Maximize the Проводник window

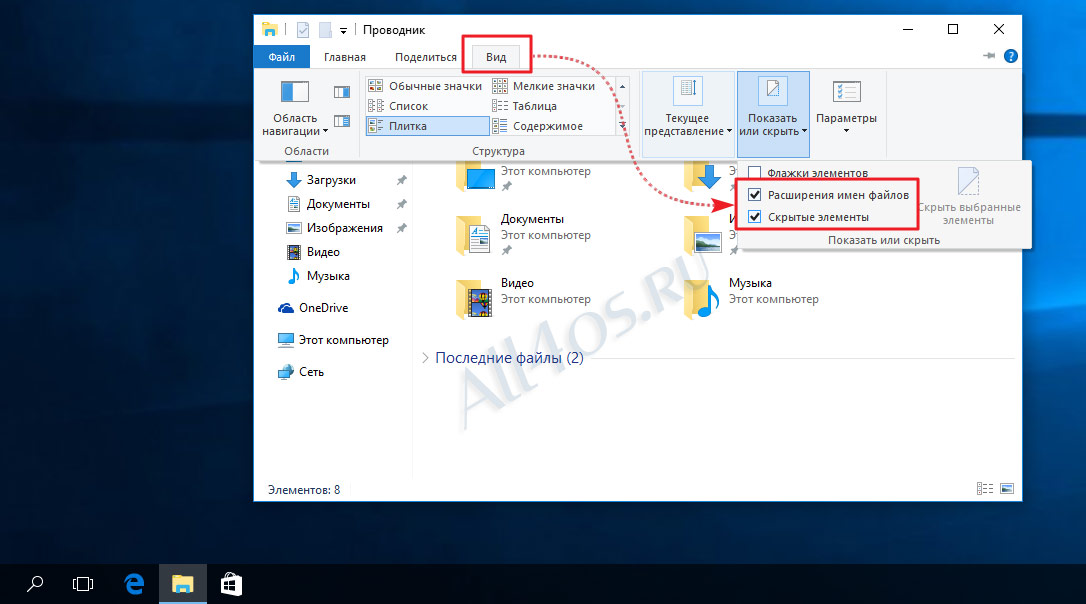point(953,29)
